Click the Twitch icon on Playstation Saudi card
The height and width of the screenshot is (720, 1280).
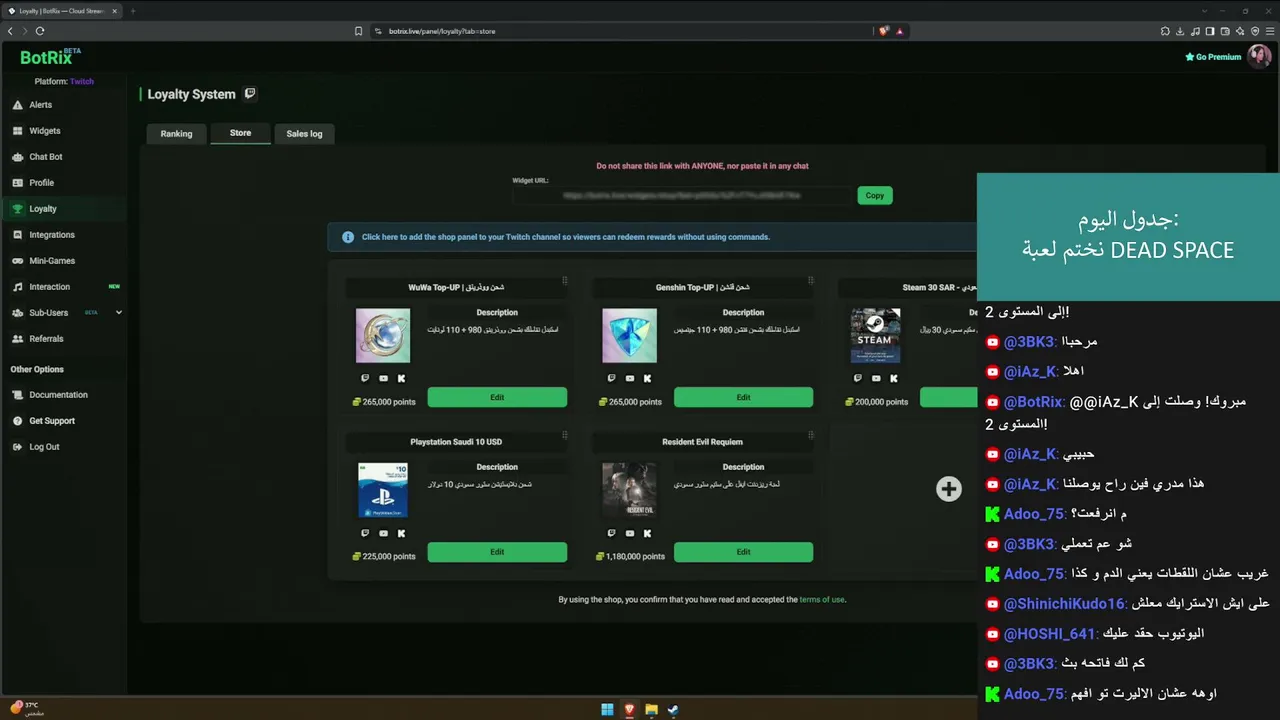click(365, 533)
